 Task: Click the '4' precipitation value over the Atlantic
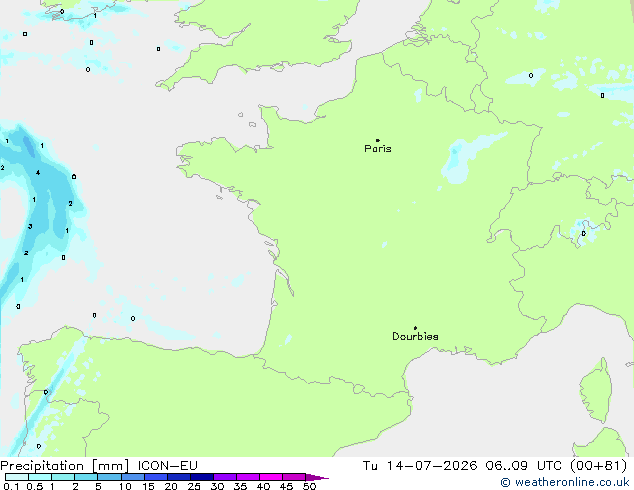click(x=38, y=173)
